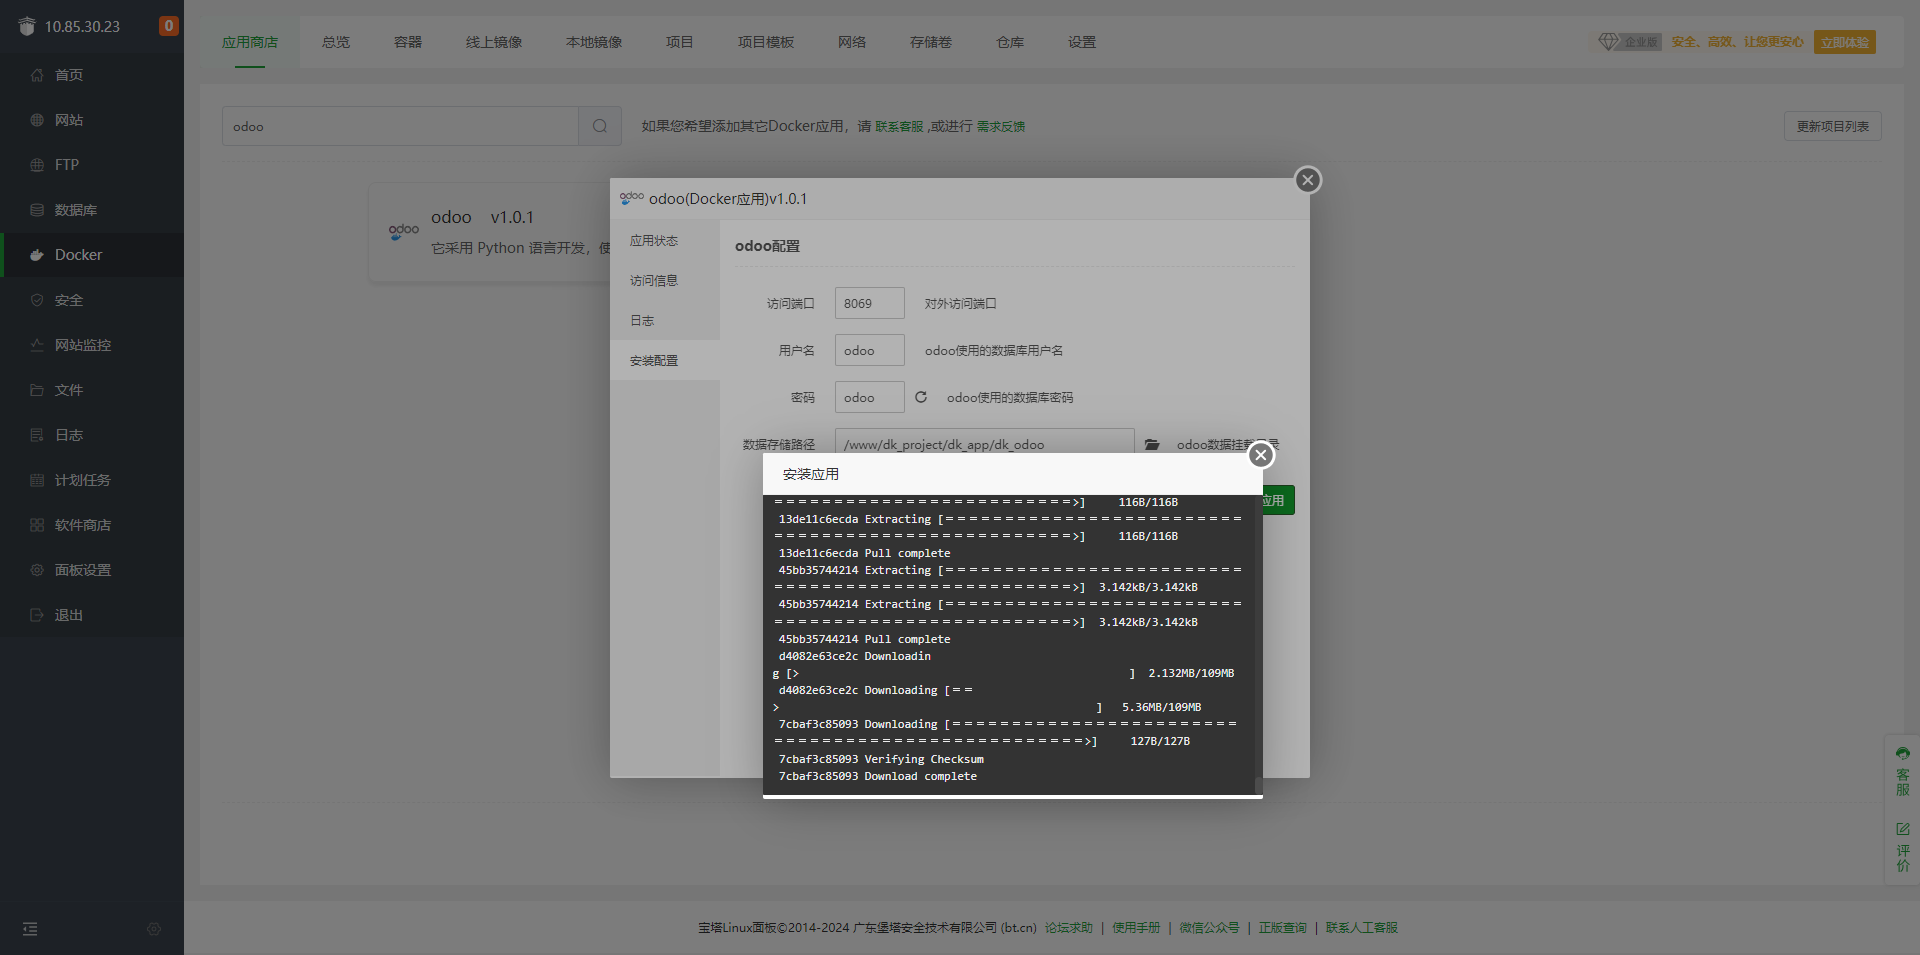Open the FTP sidebar item

(91, 165)
